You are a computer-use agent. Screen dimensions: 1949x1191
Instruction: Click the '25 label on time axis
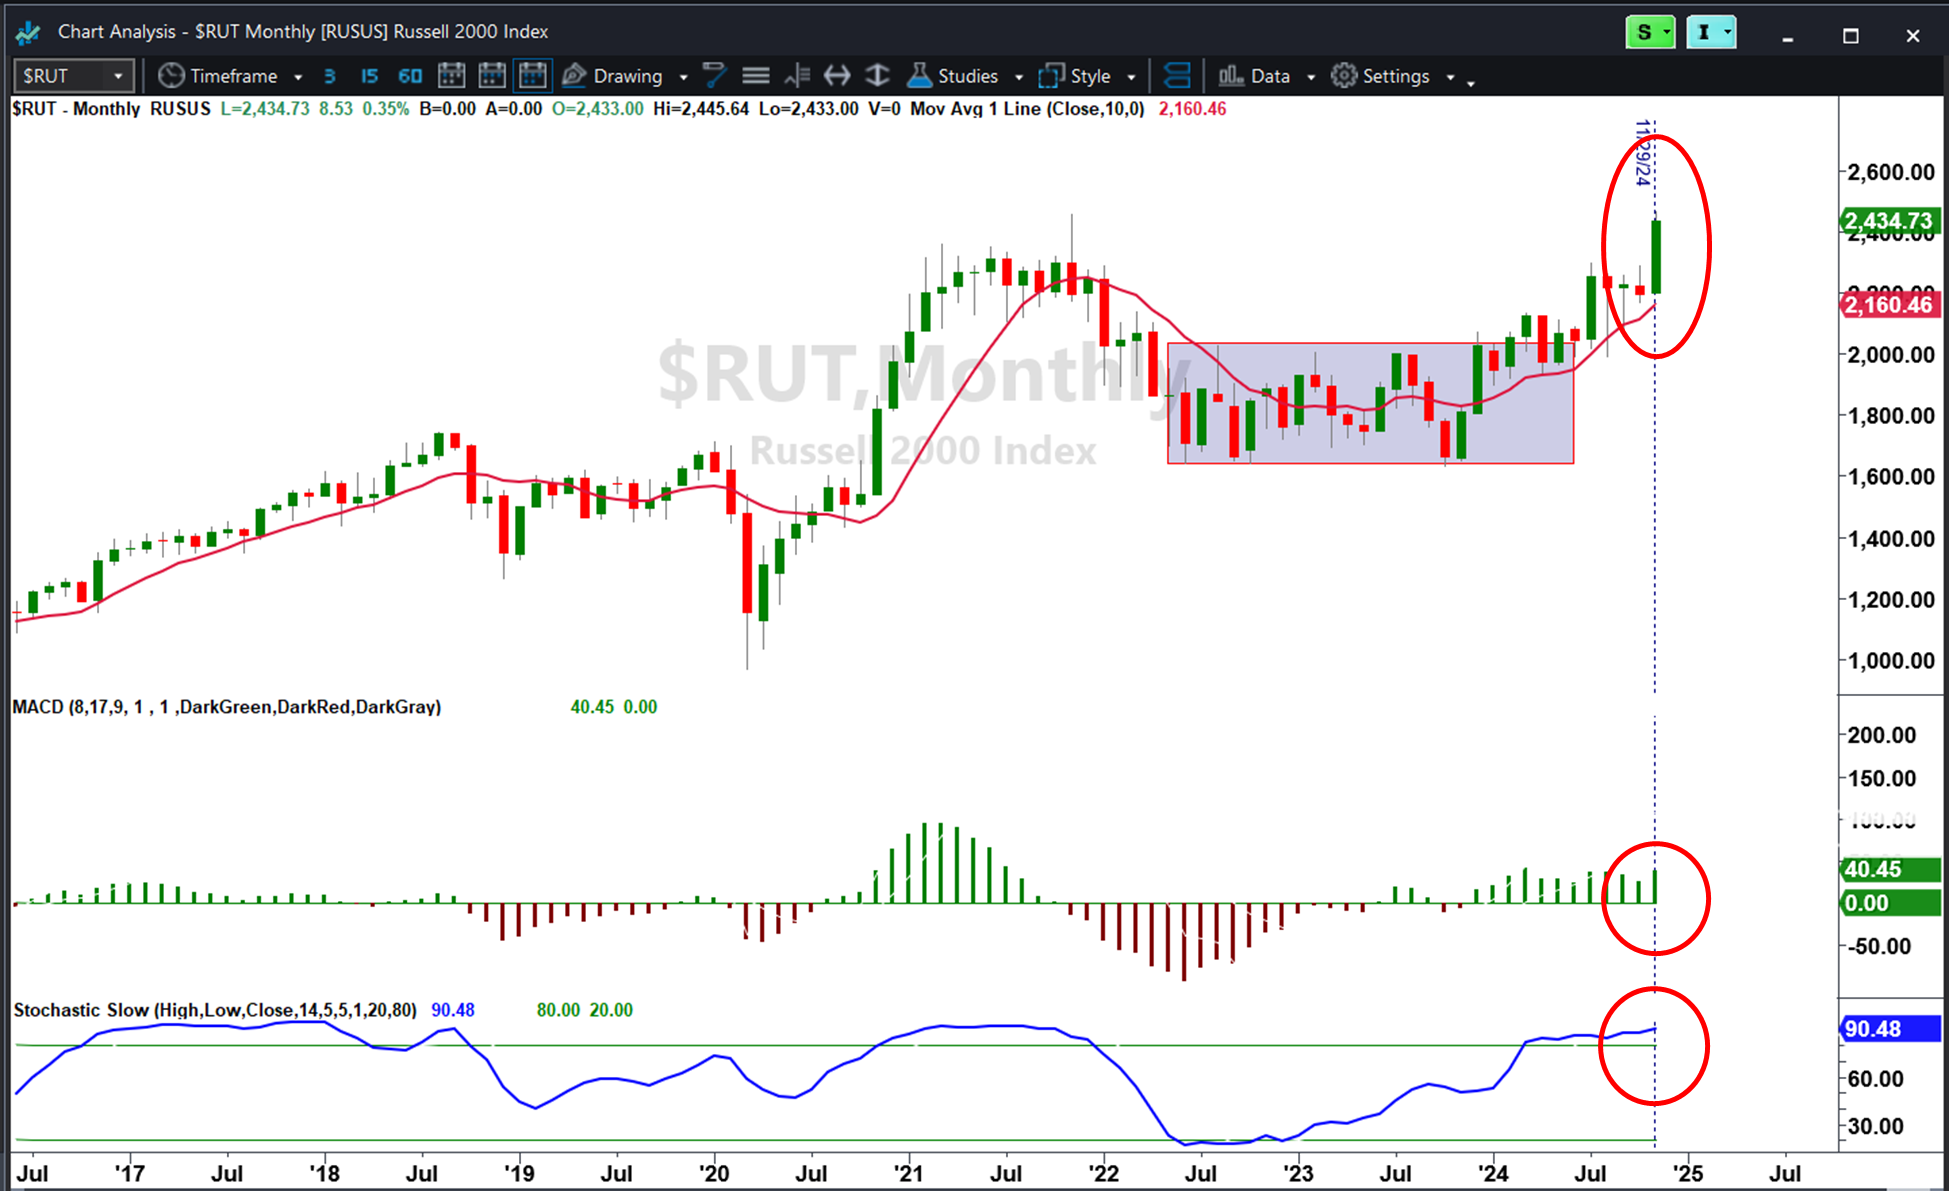1688,1173
